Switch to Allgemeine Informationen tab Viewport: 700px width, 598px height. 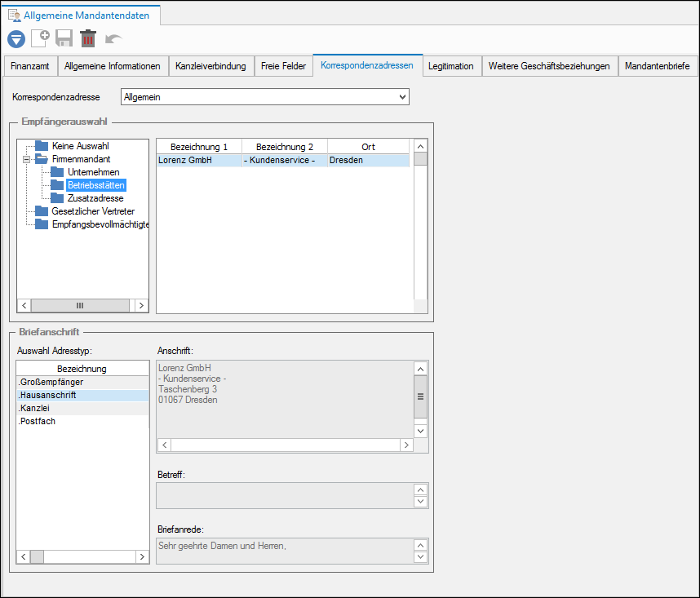point(112,66)
